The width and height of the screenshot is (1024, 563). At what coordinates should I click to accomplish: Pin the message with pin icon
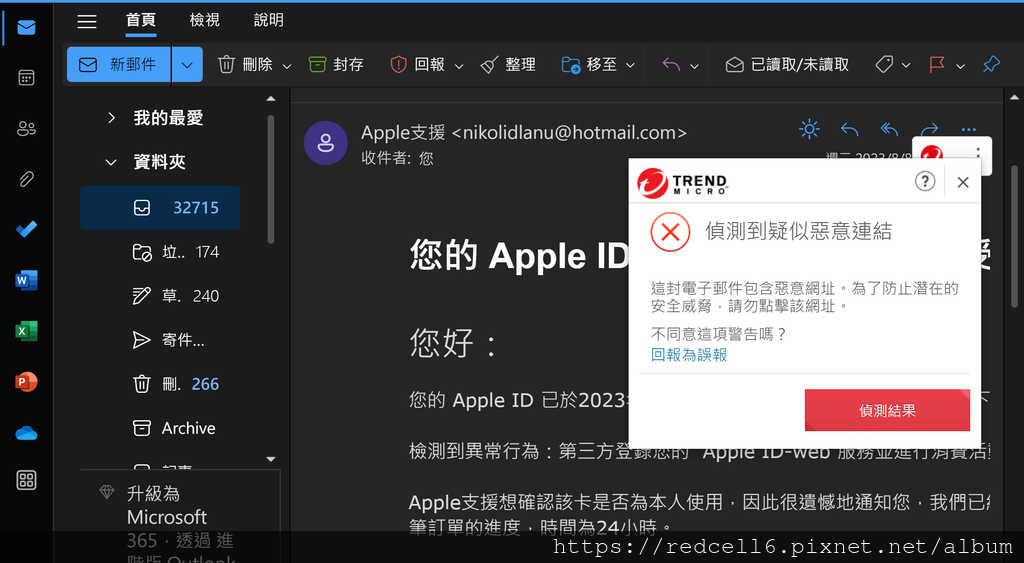pos(991,65)
